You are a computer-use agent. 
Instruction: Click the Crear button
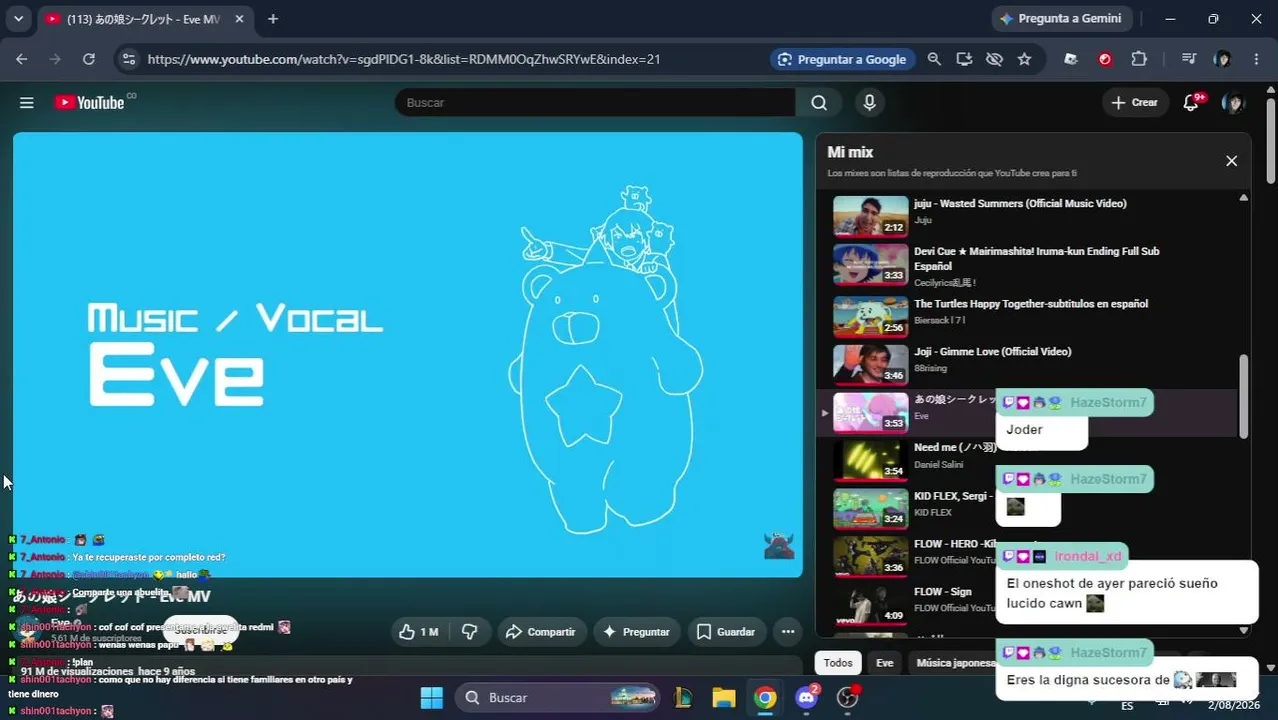[1135, 102]
